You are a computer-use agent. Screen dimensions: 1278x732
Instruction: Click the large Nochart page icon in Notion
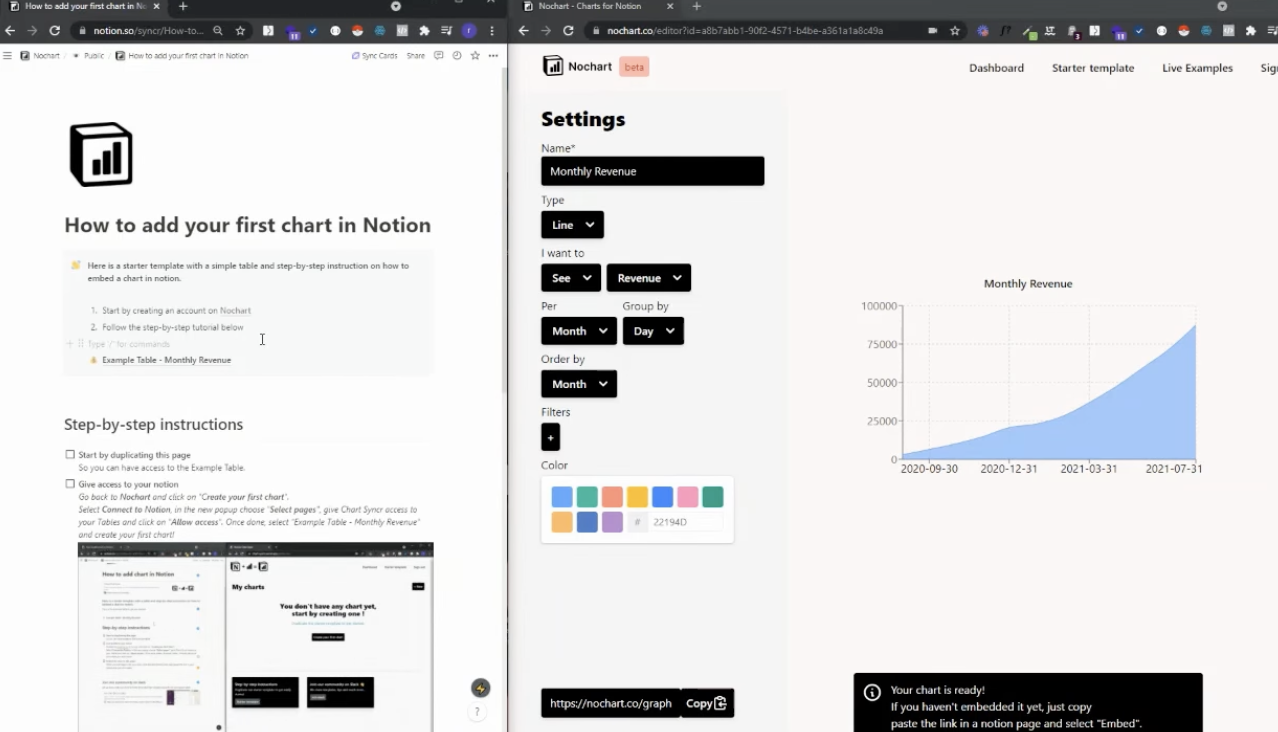(x=101, y=154)
